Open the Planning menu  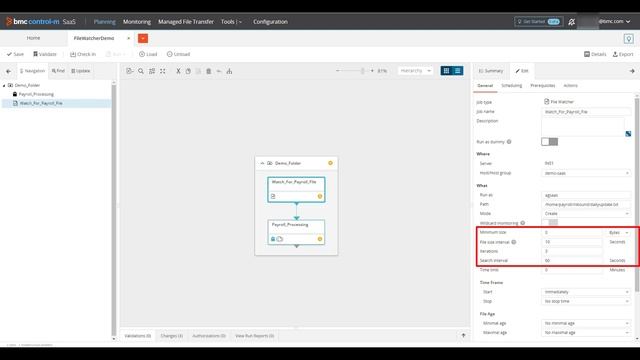point(104,22)
